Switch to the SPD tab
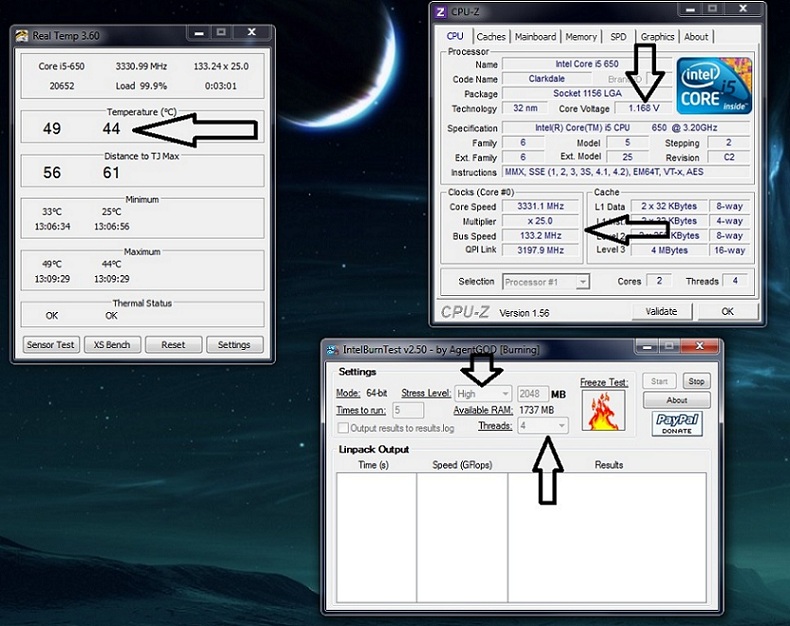The image size is (790, 626). tap(618, 37)
